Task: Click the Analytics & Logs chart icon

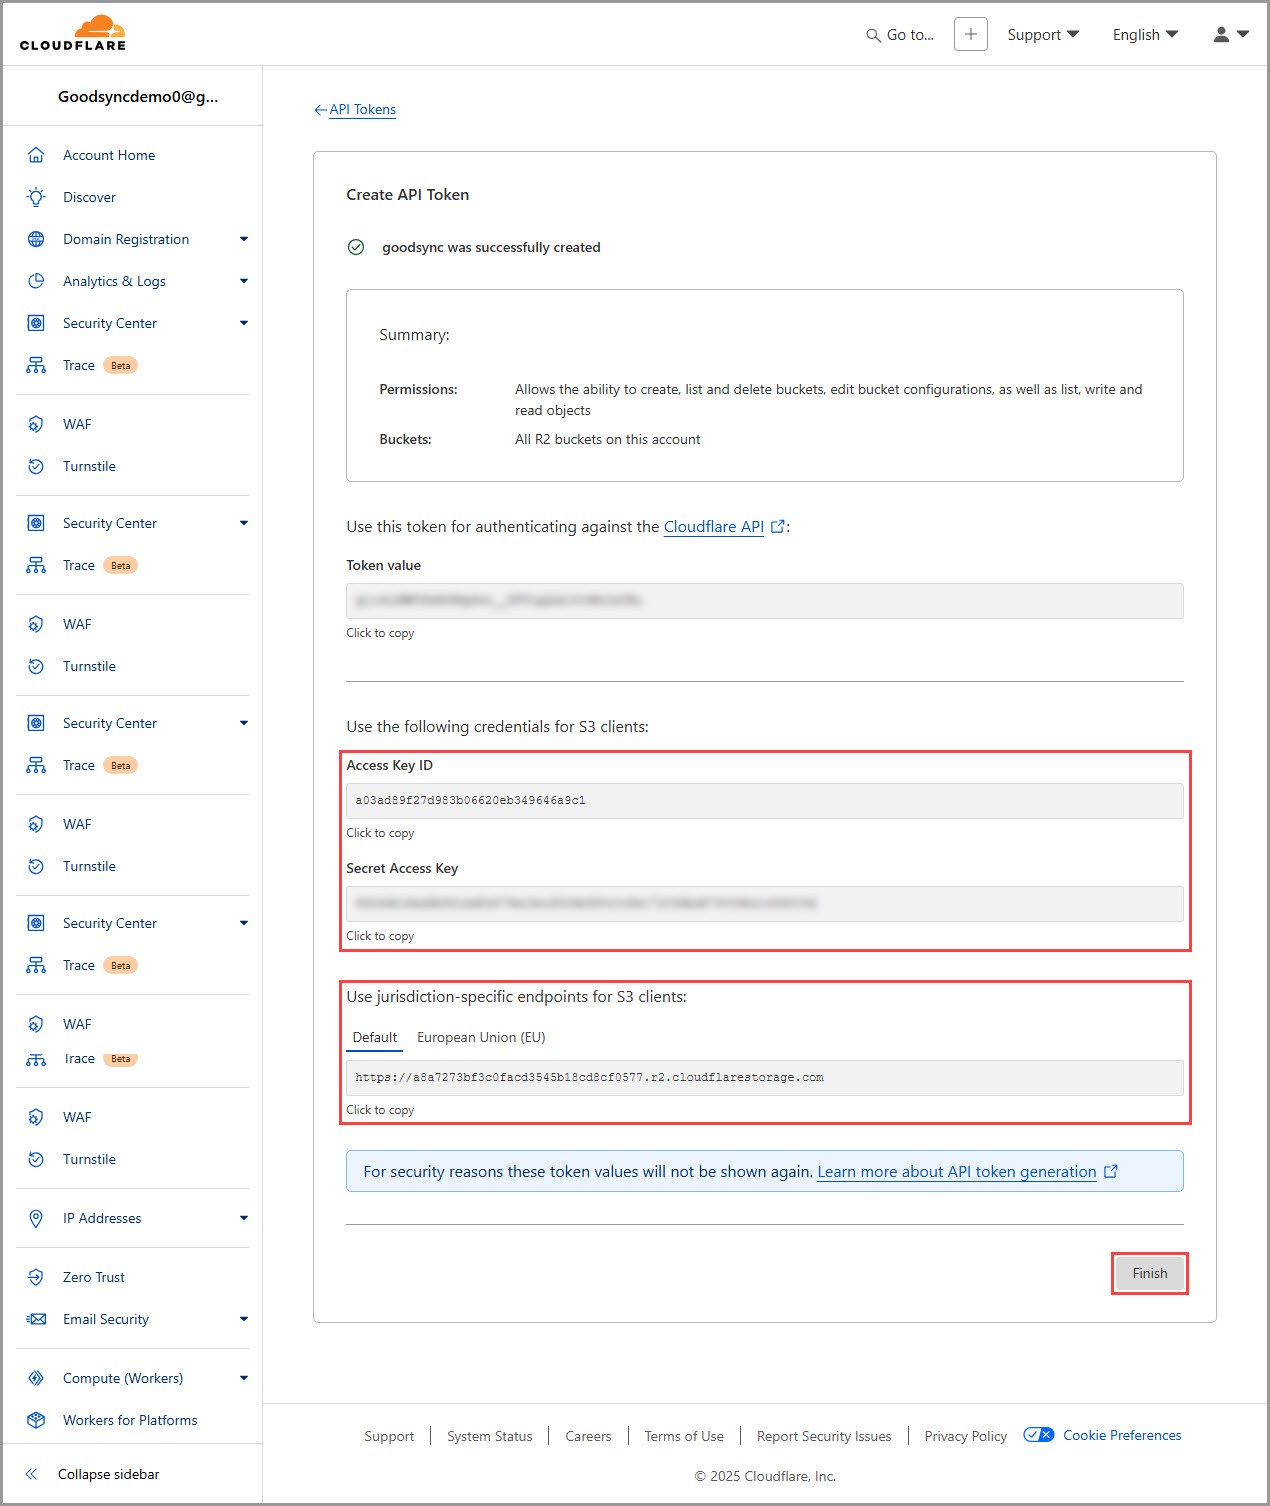Action: click(36, 281)
